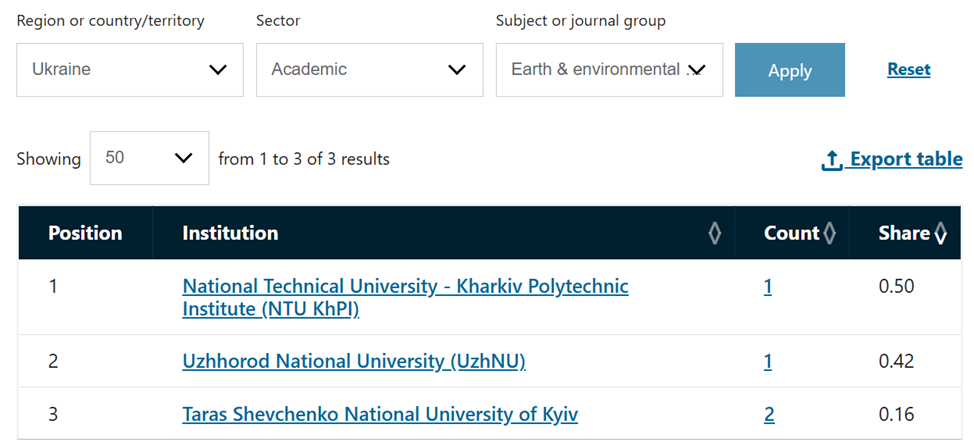The width and height of the screenshot is (974, 442).
Task: Open Sector dropdown showing Academic
Action: 370,70
